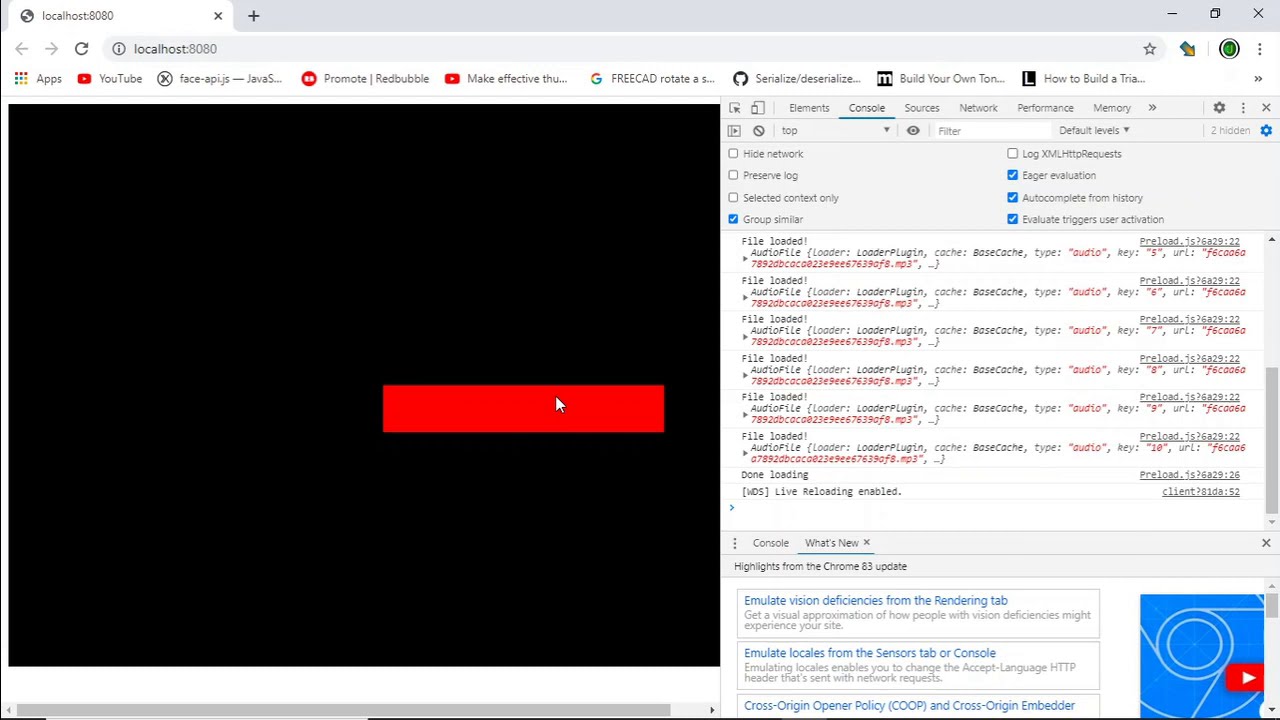Click the console prompt input line
The width and height of the screenshot is (1280, 720).
995,509
